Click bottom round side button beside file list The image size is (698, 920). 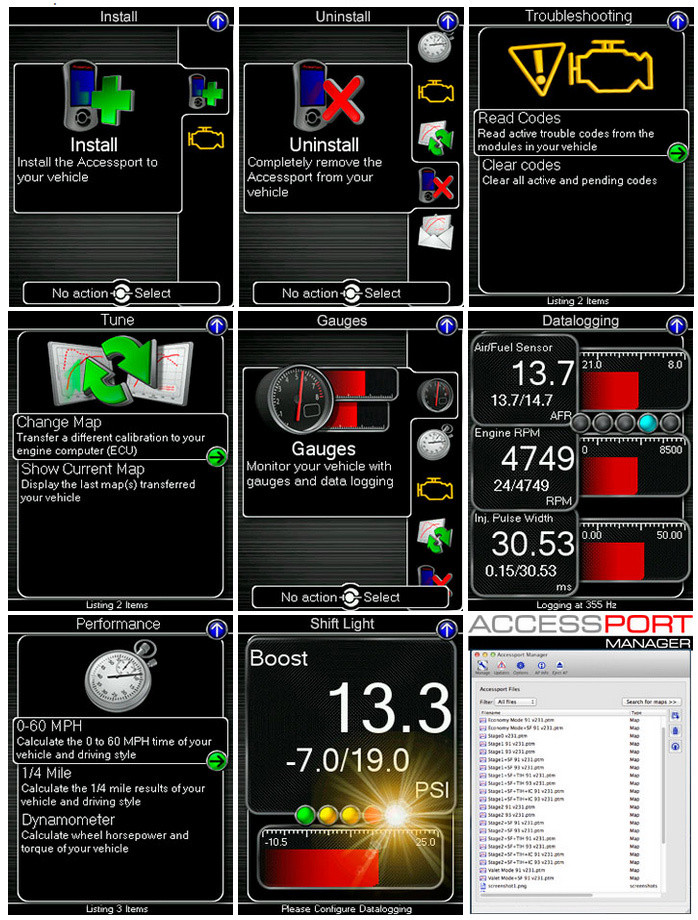[x=675, y=746]
